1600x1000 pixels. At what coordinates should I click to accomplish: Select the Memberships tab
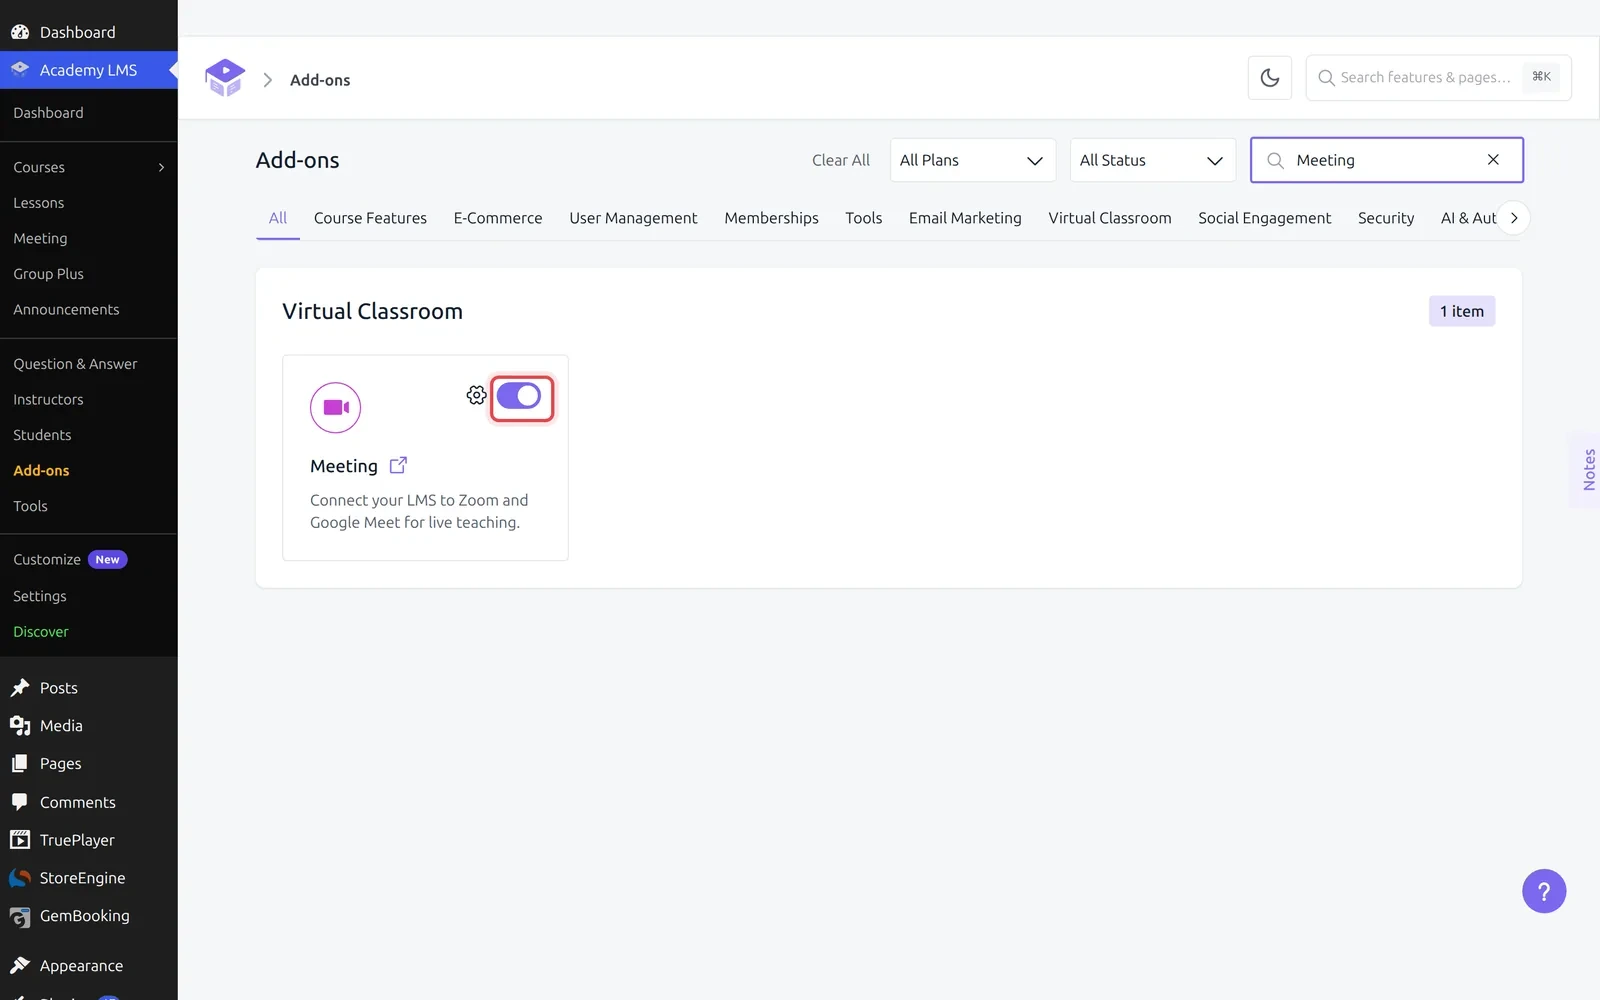coord(771,218)
